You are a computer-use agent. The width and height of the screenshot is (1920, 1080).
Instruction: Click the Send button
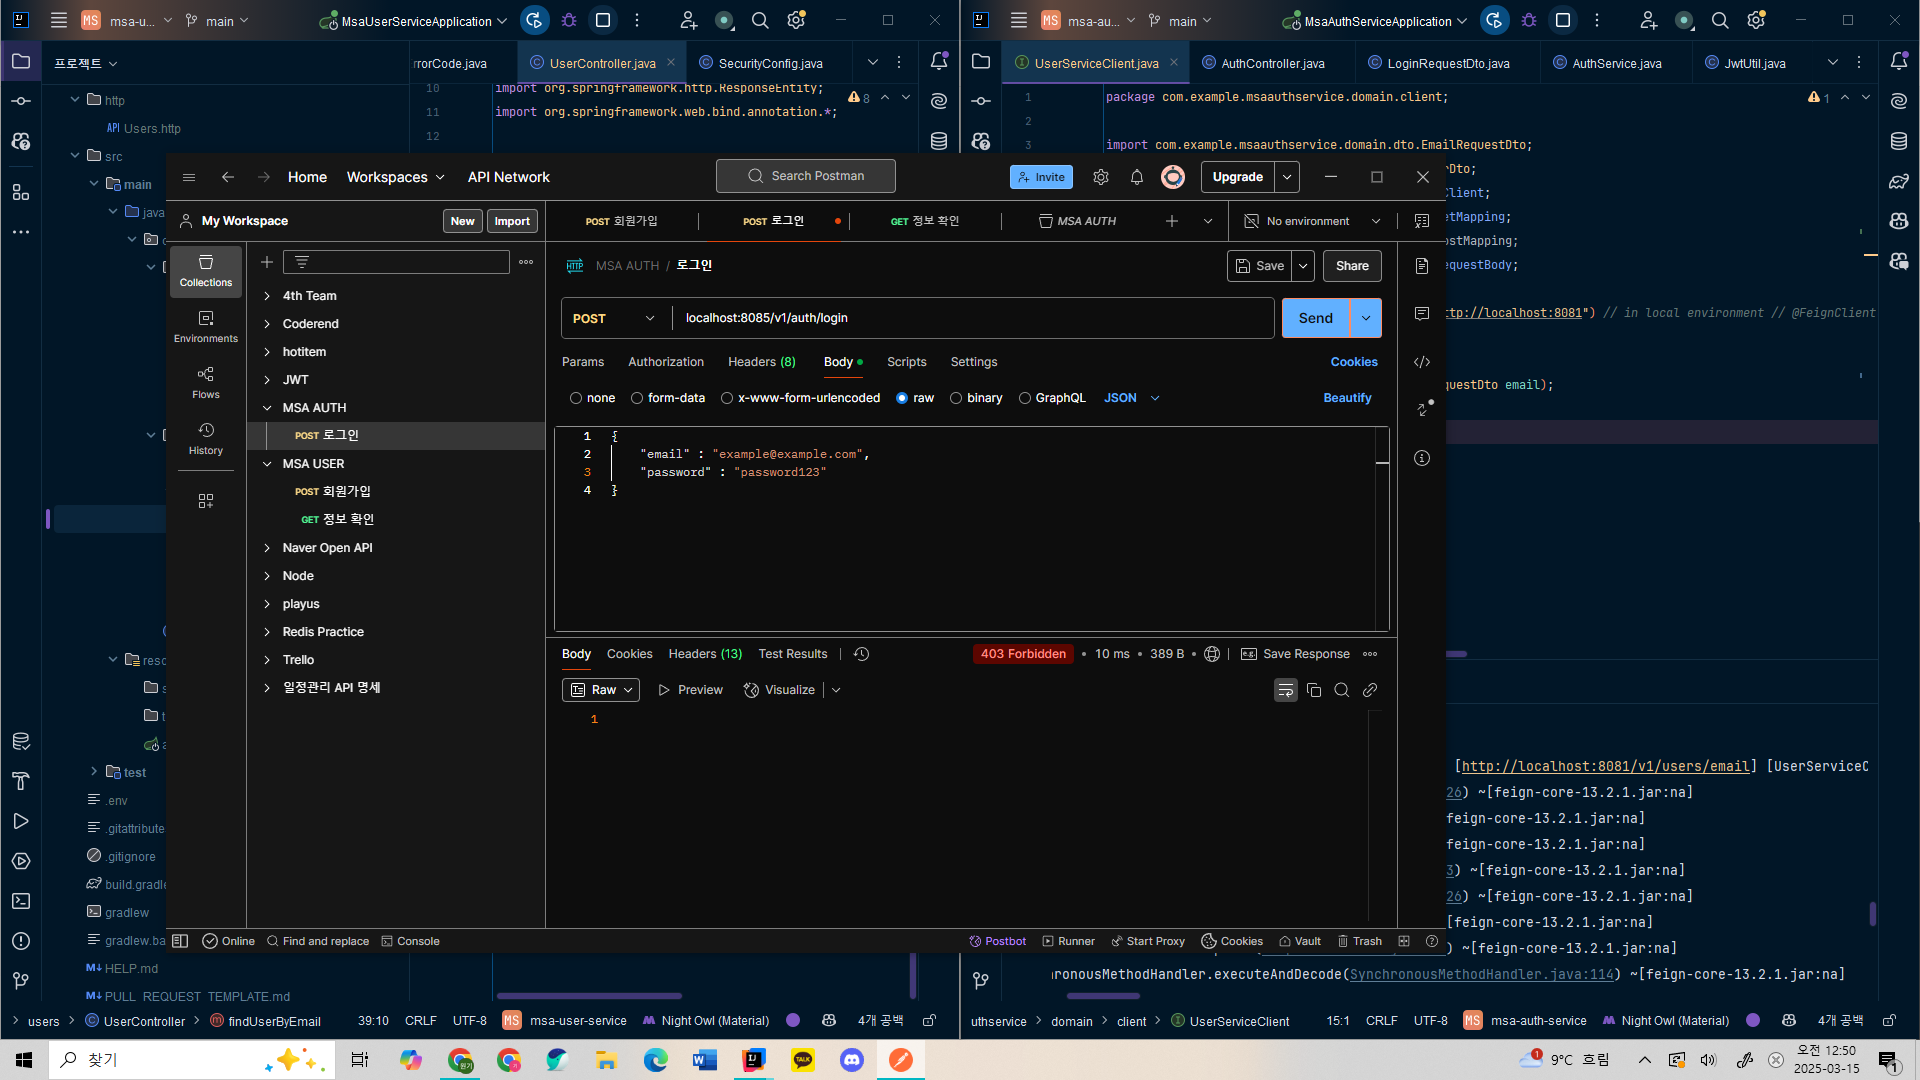[1315, 318]
